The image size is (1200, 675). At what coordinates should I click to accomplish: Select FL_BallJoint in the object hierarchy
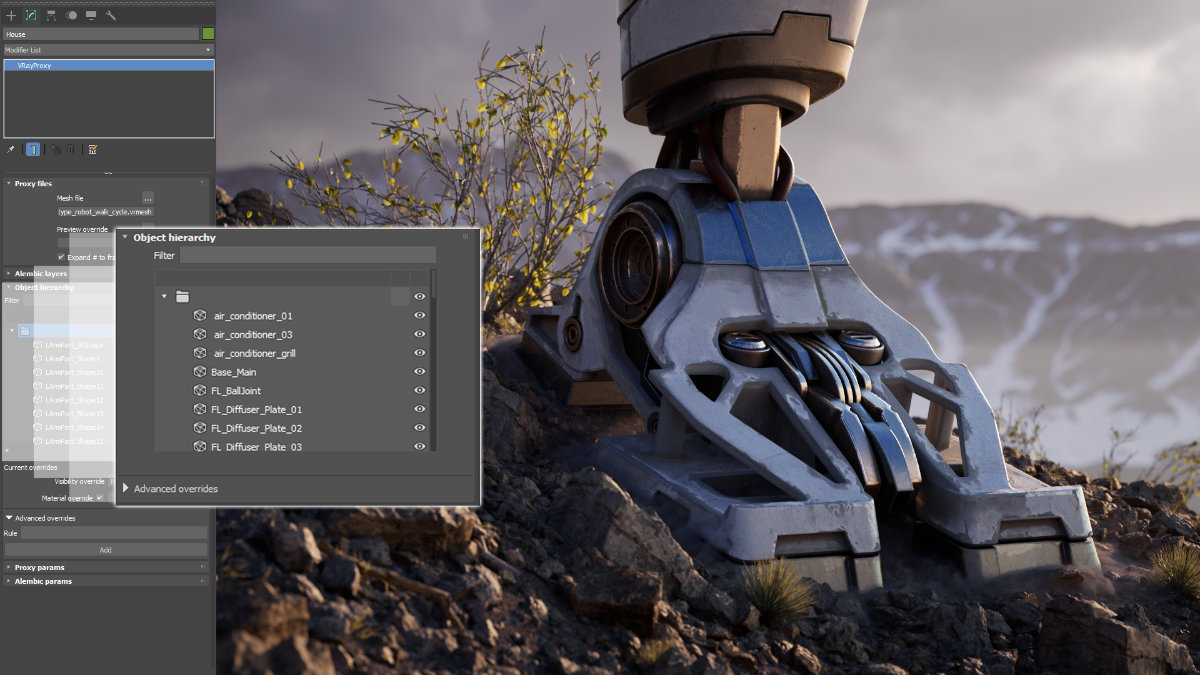(x=236, y=391)
